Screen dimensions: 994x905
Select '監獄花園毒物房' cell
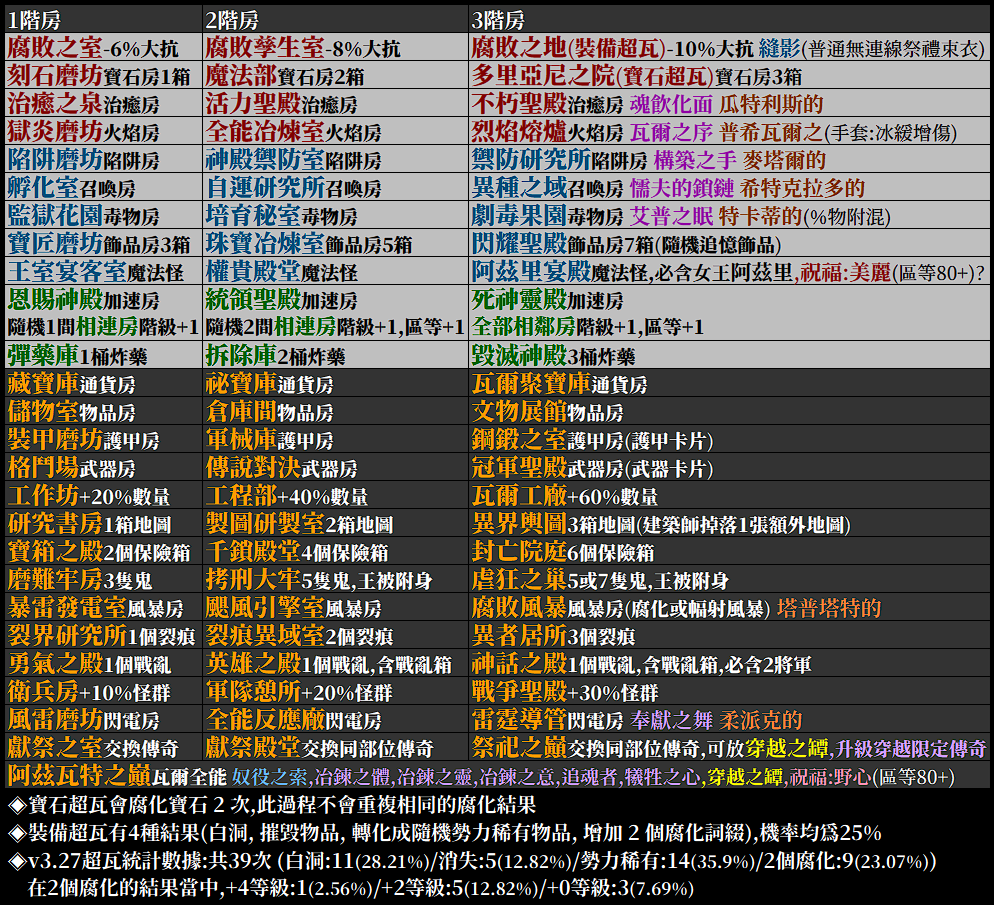103,215
